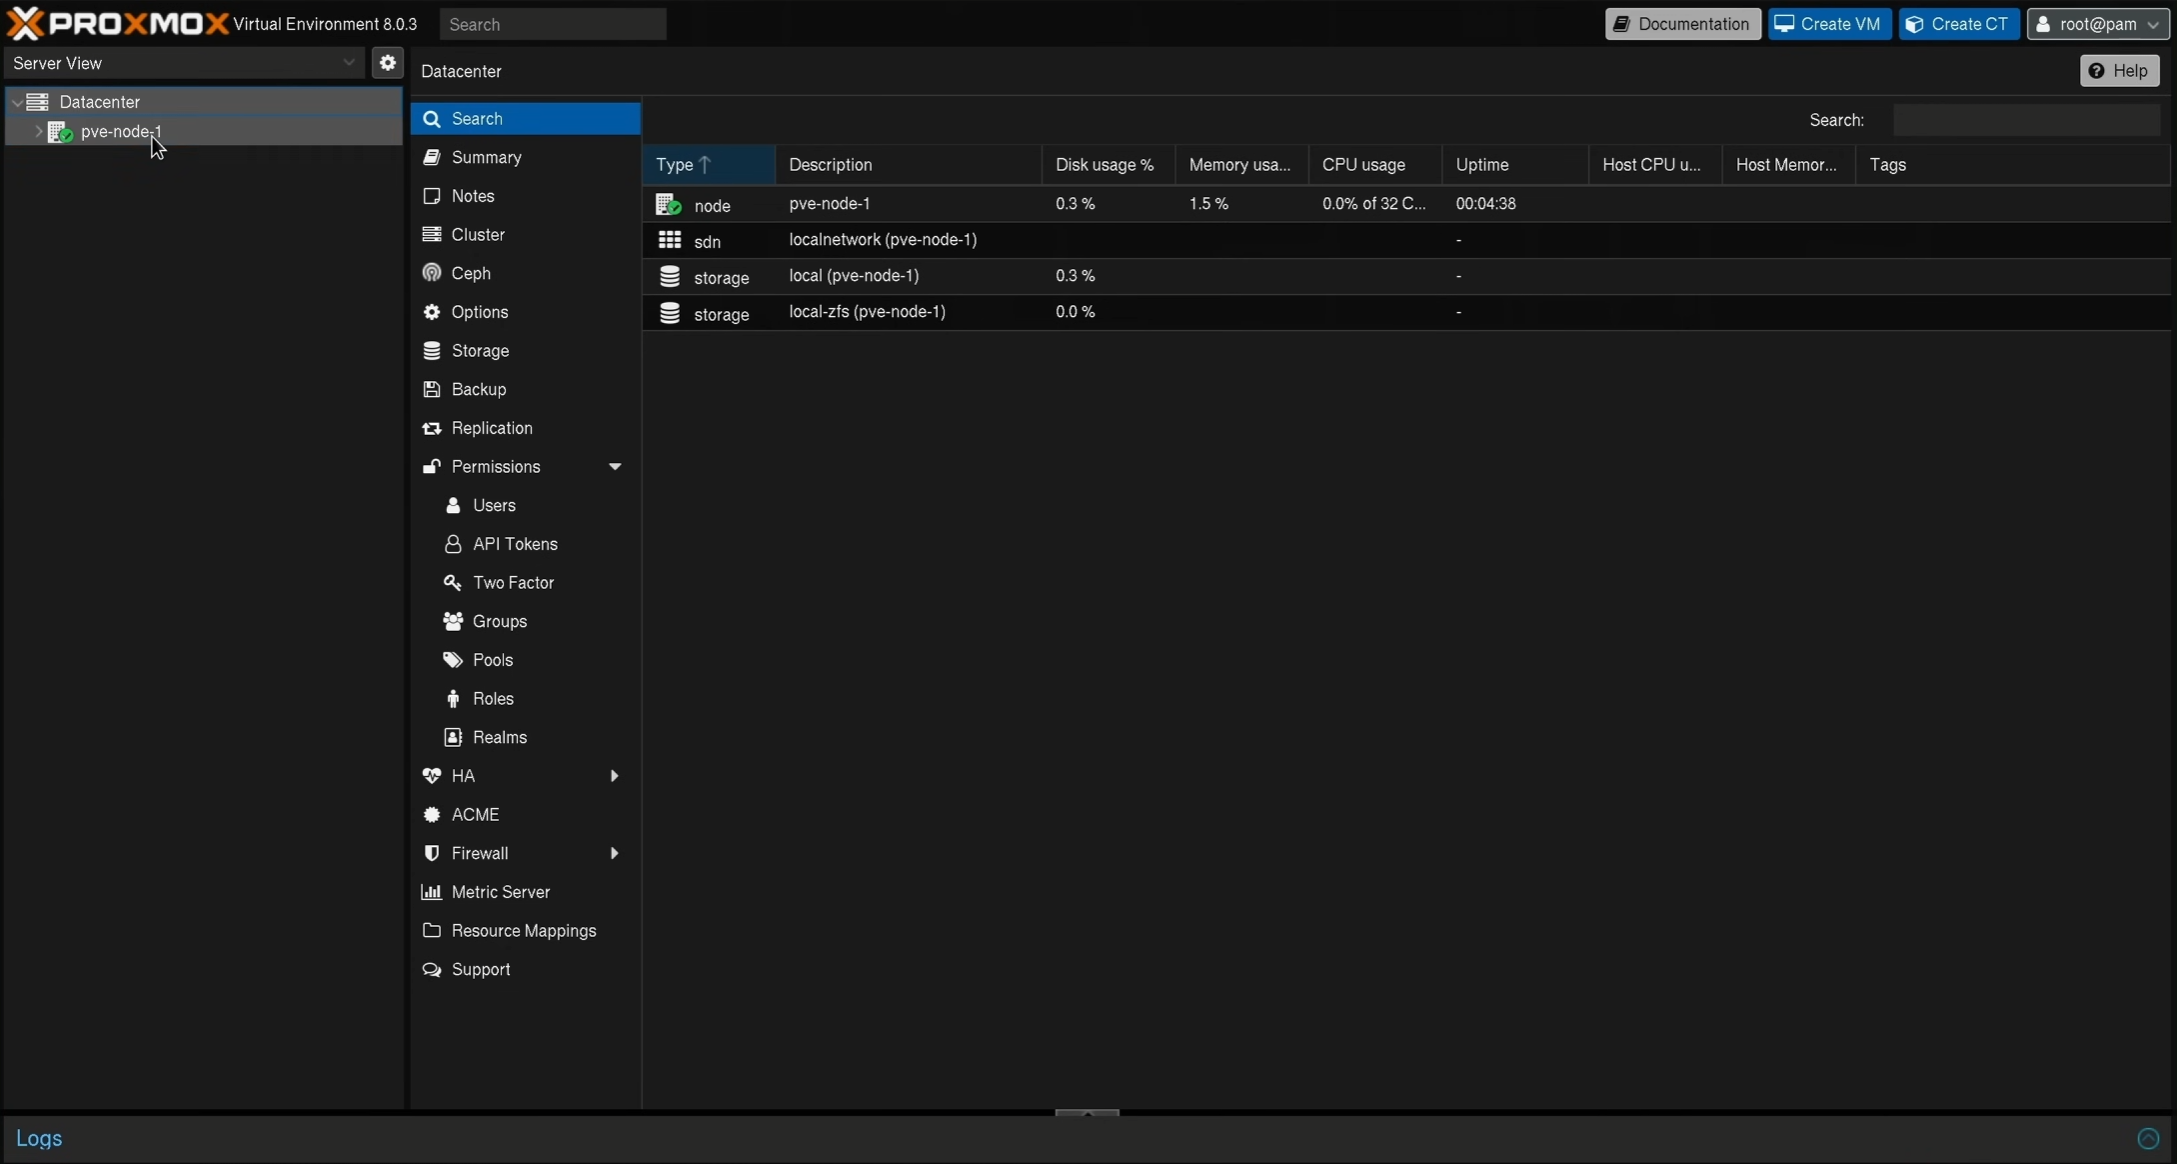2177x1164 pixels.
Task: Click the Logs panel expand icon
Action: (x=2147, y=1138)
